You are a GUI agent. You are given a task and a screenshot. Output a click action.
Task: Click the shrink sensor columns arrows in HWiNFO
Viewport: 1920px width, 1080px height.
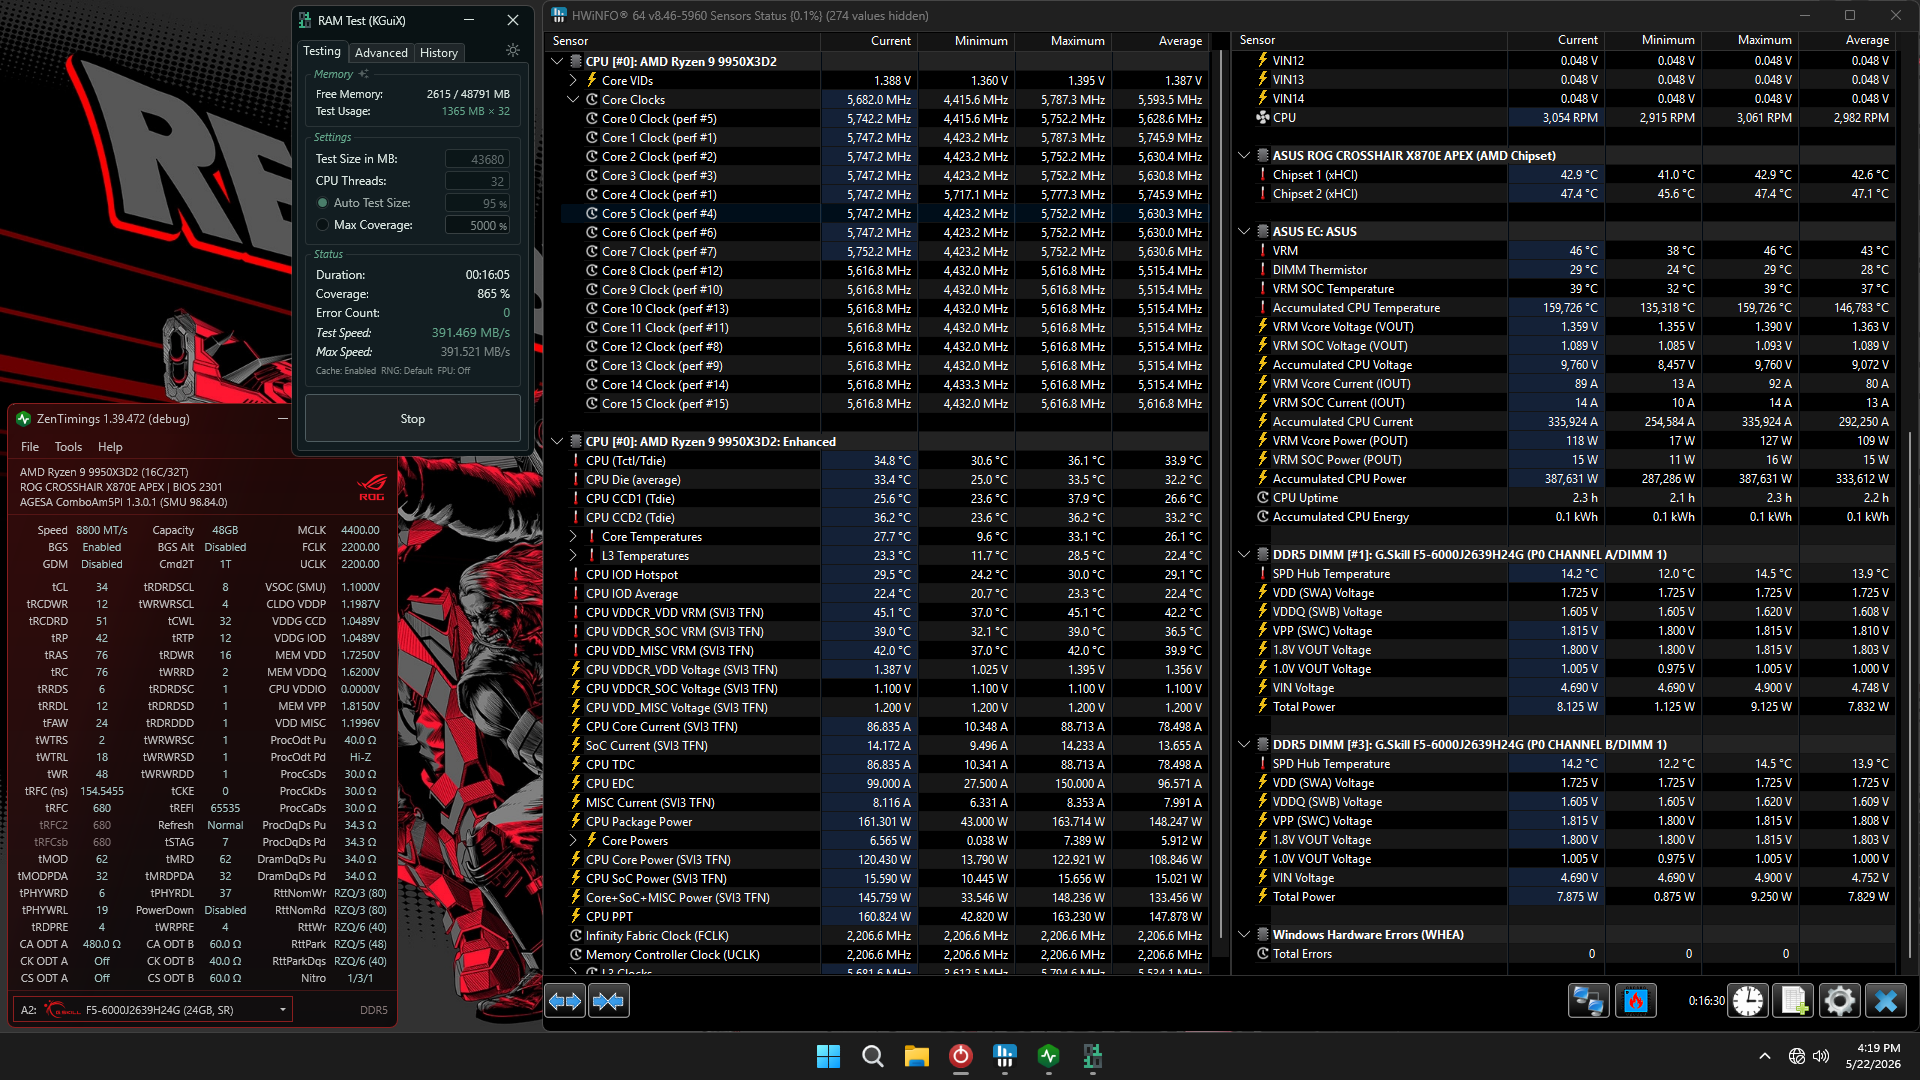(609, 1001)
